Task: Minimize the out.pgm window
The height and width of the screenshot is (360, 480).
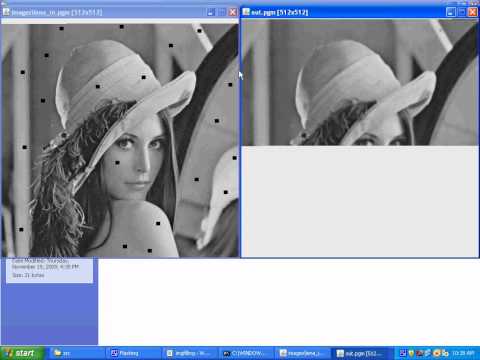Action: tap(450, 12)
